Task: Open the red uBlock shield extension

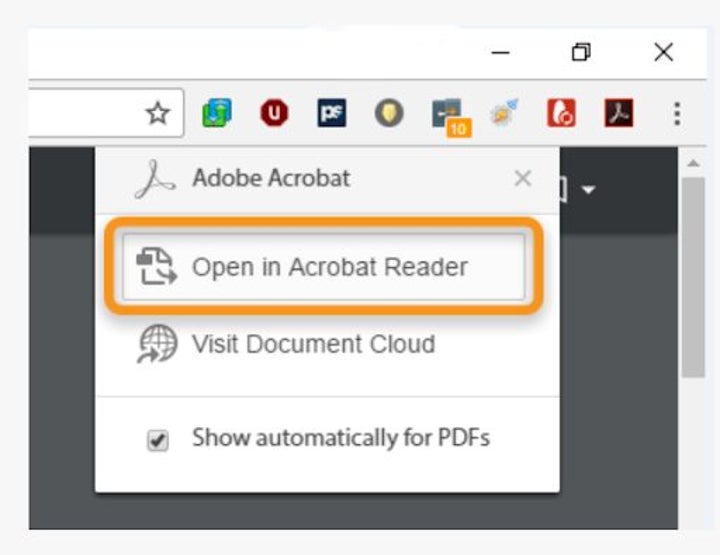Action: point(274,113)
